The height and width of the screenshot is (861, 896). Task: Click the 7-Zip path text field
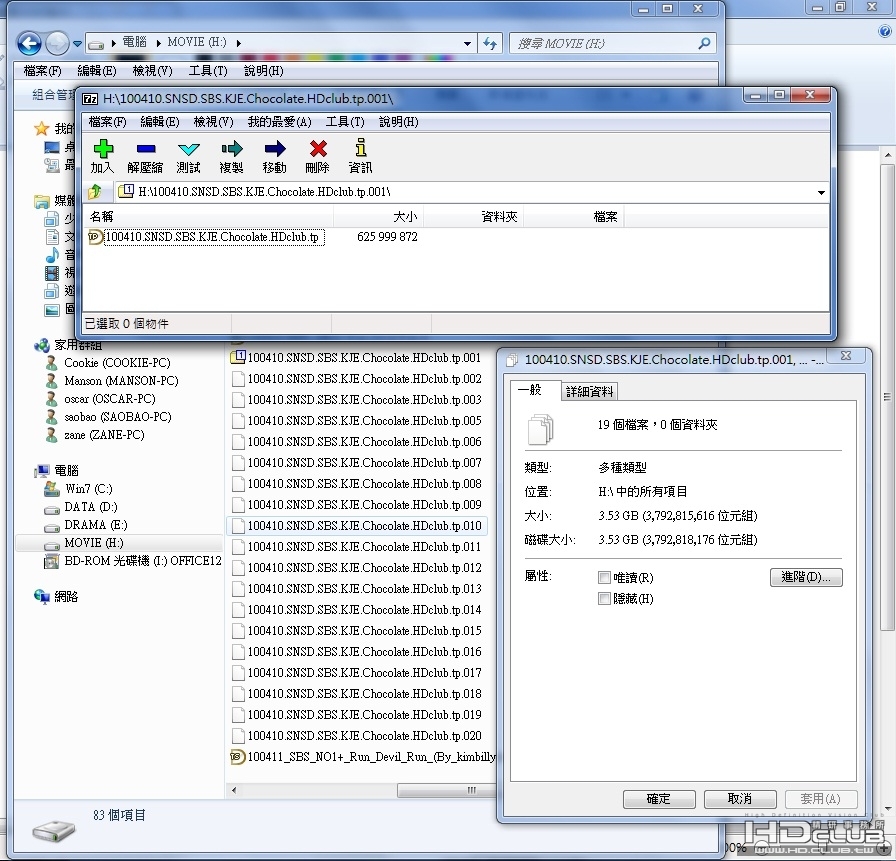[466, 192]
